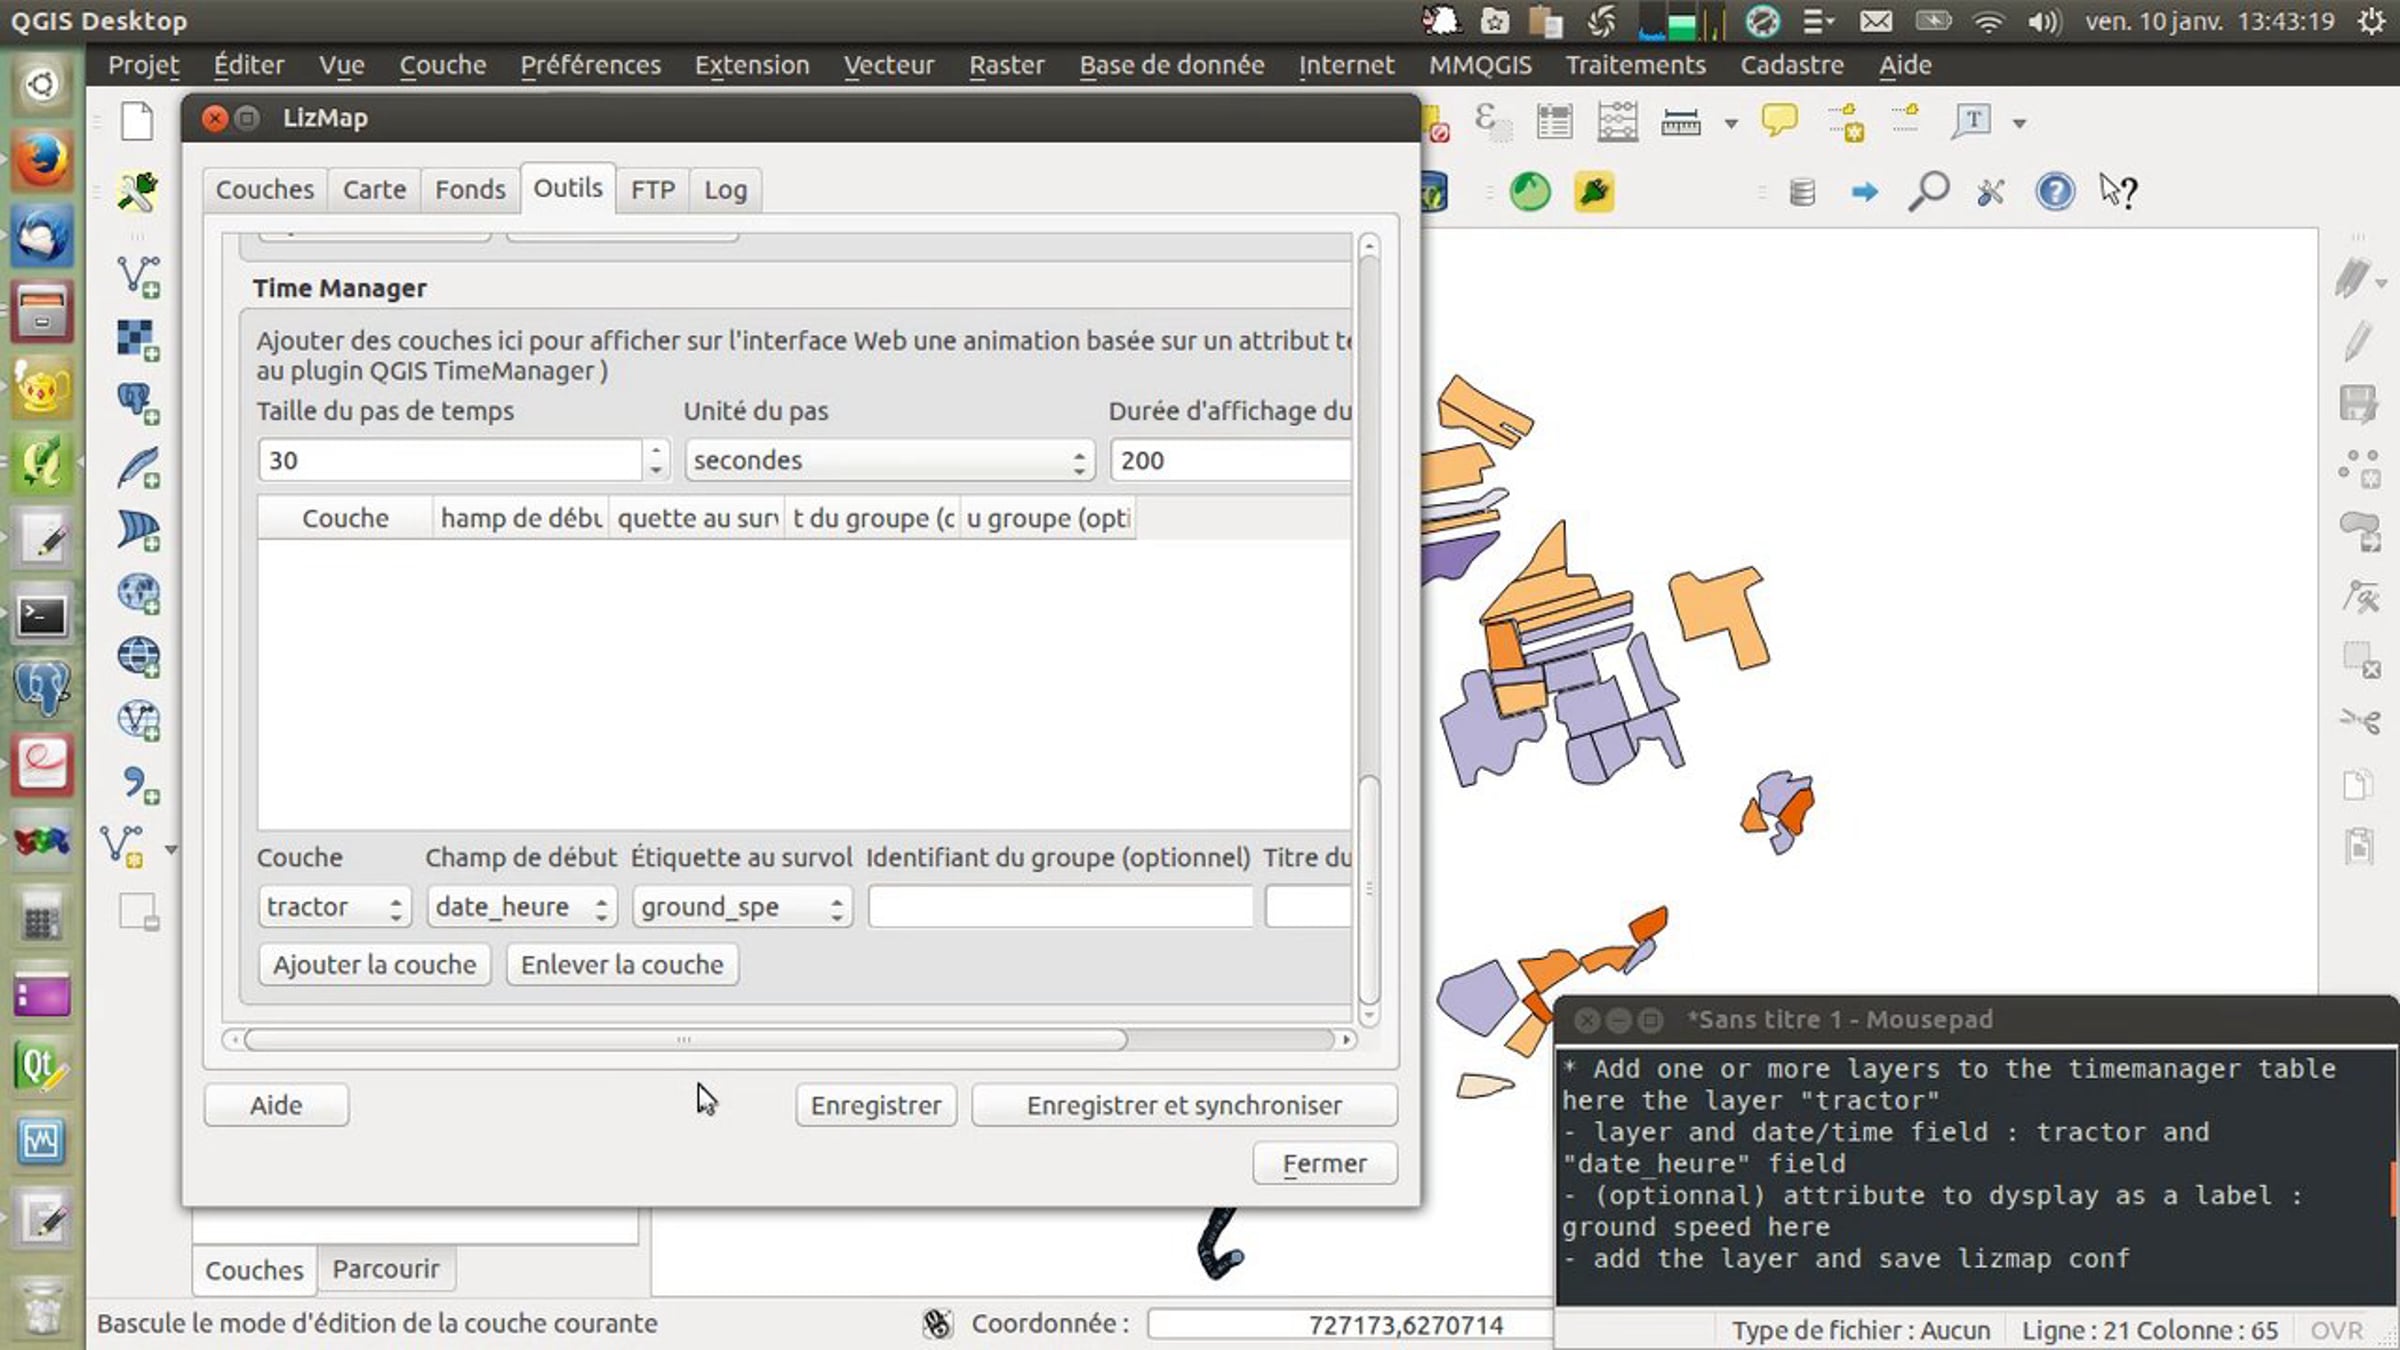Click the scissors cut features icon
The image size is (2400, 1350).
[x=2361, y=721]
